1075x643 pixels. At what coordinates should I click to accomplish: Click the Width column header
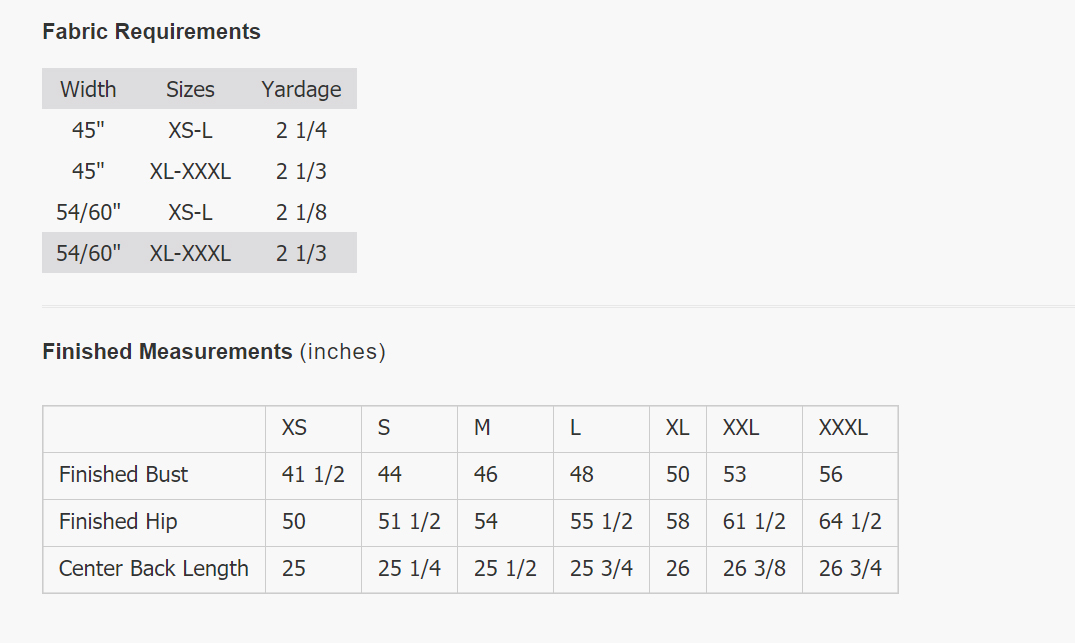(88, 89)
